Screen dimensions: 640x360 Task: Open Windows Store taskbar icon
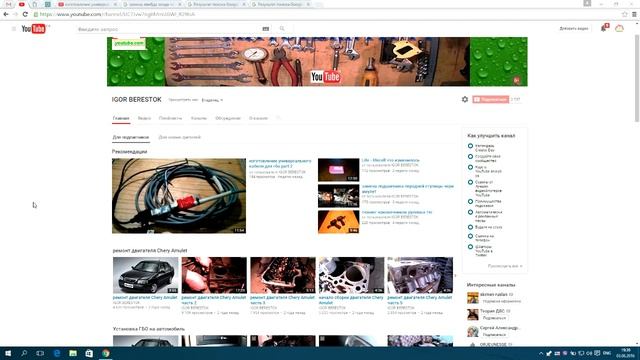[x=89, y=353]
